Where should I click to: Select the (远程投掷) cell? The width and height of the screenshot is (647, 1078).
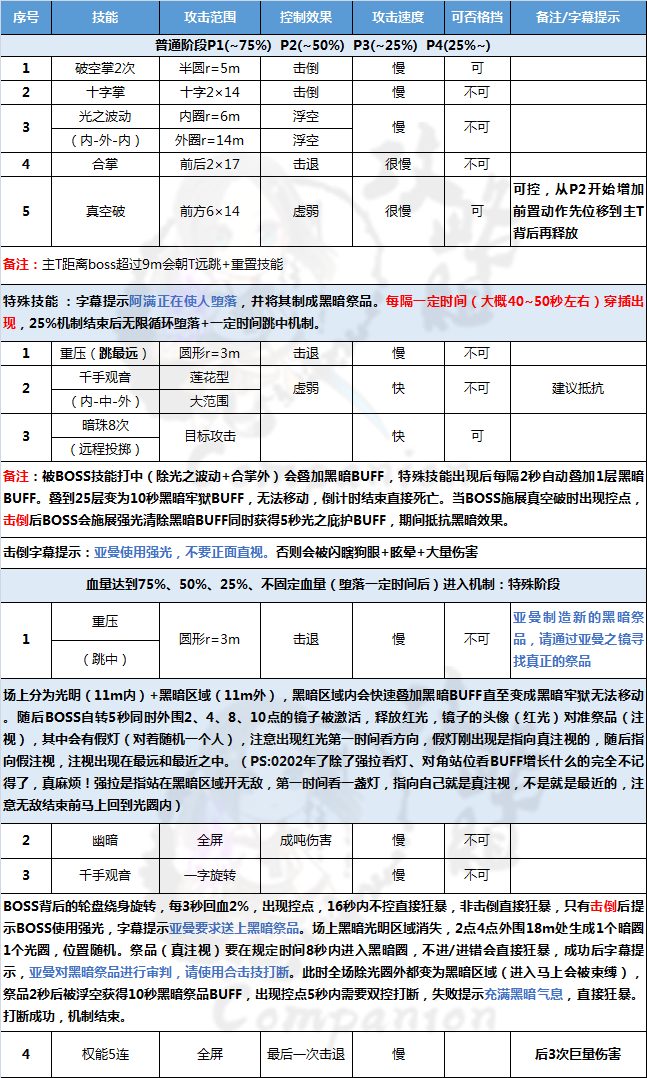pos(105,449)
